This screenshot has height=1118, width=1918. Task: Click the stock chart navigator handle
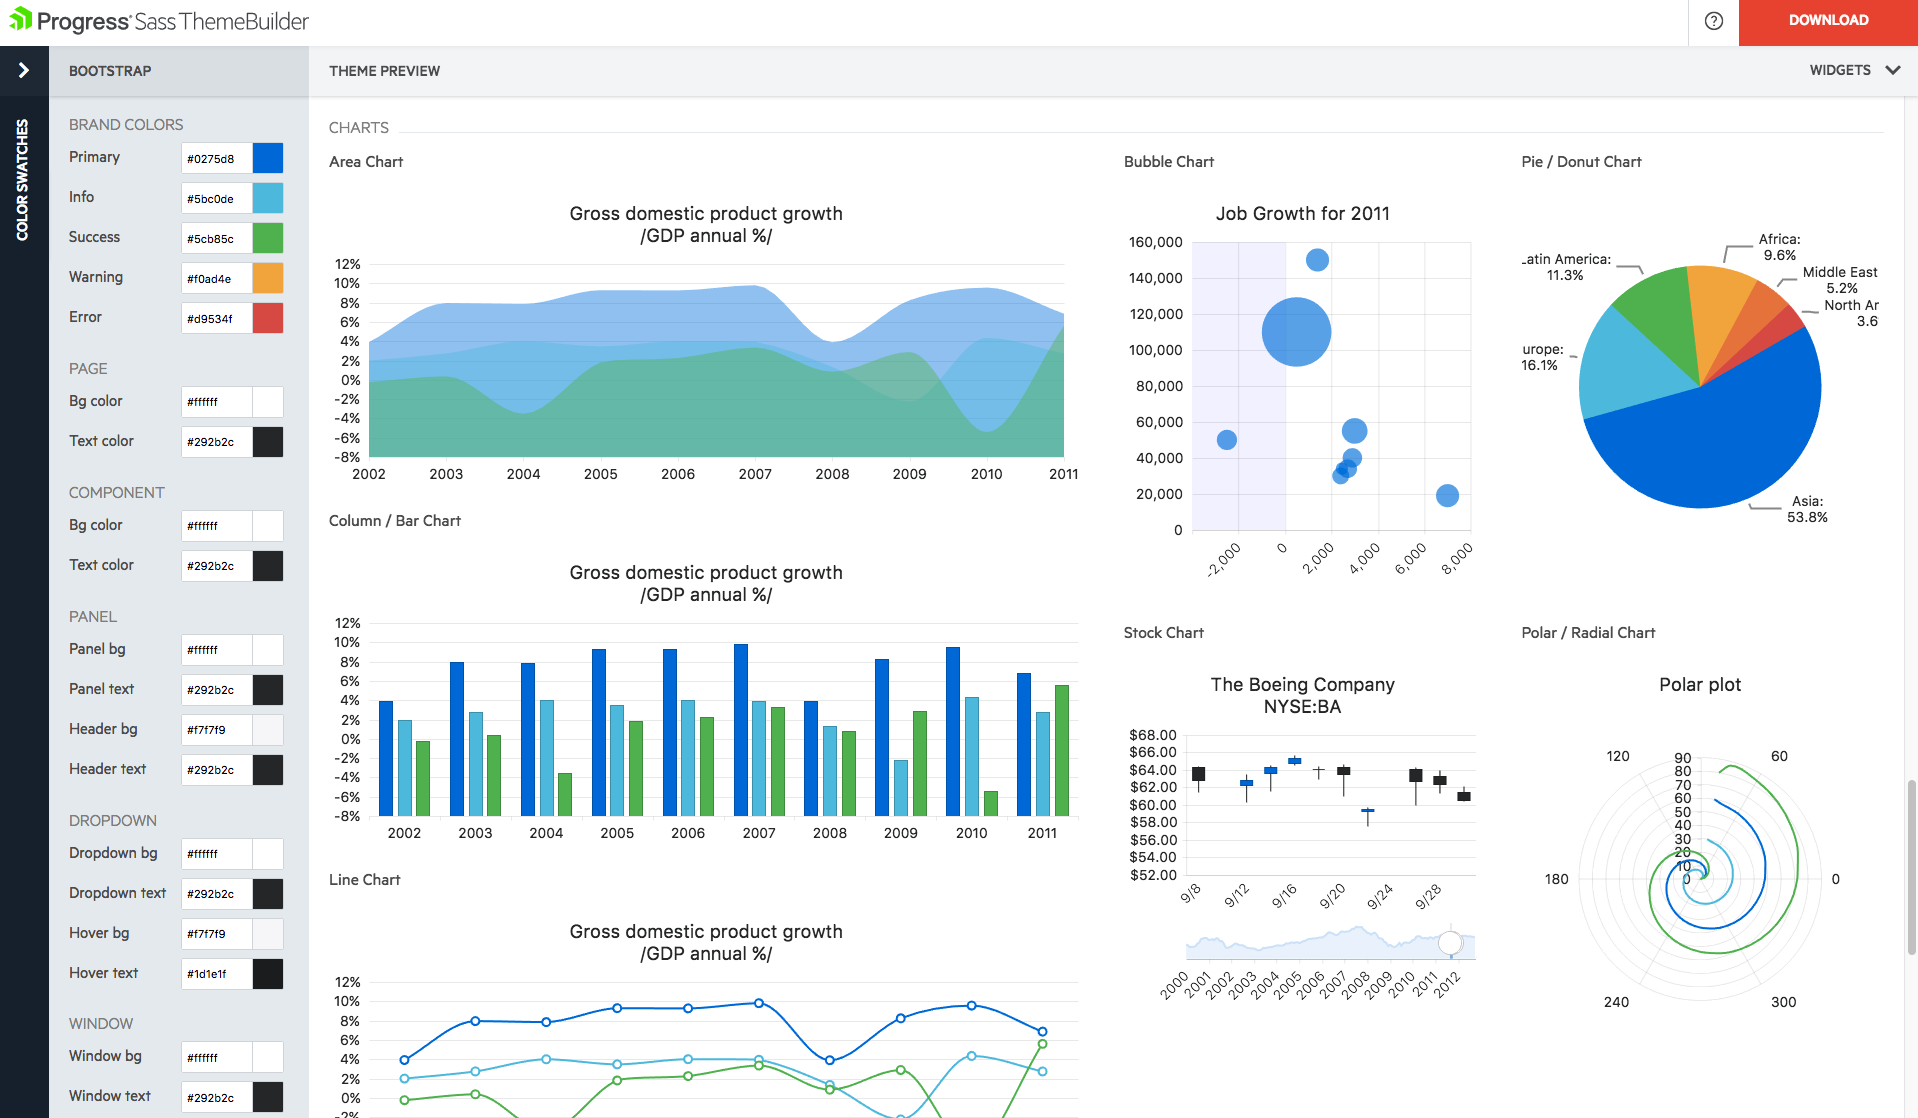coord(1449,943)
